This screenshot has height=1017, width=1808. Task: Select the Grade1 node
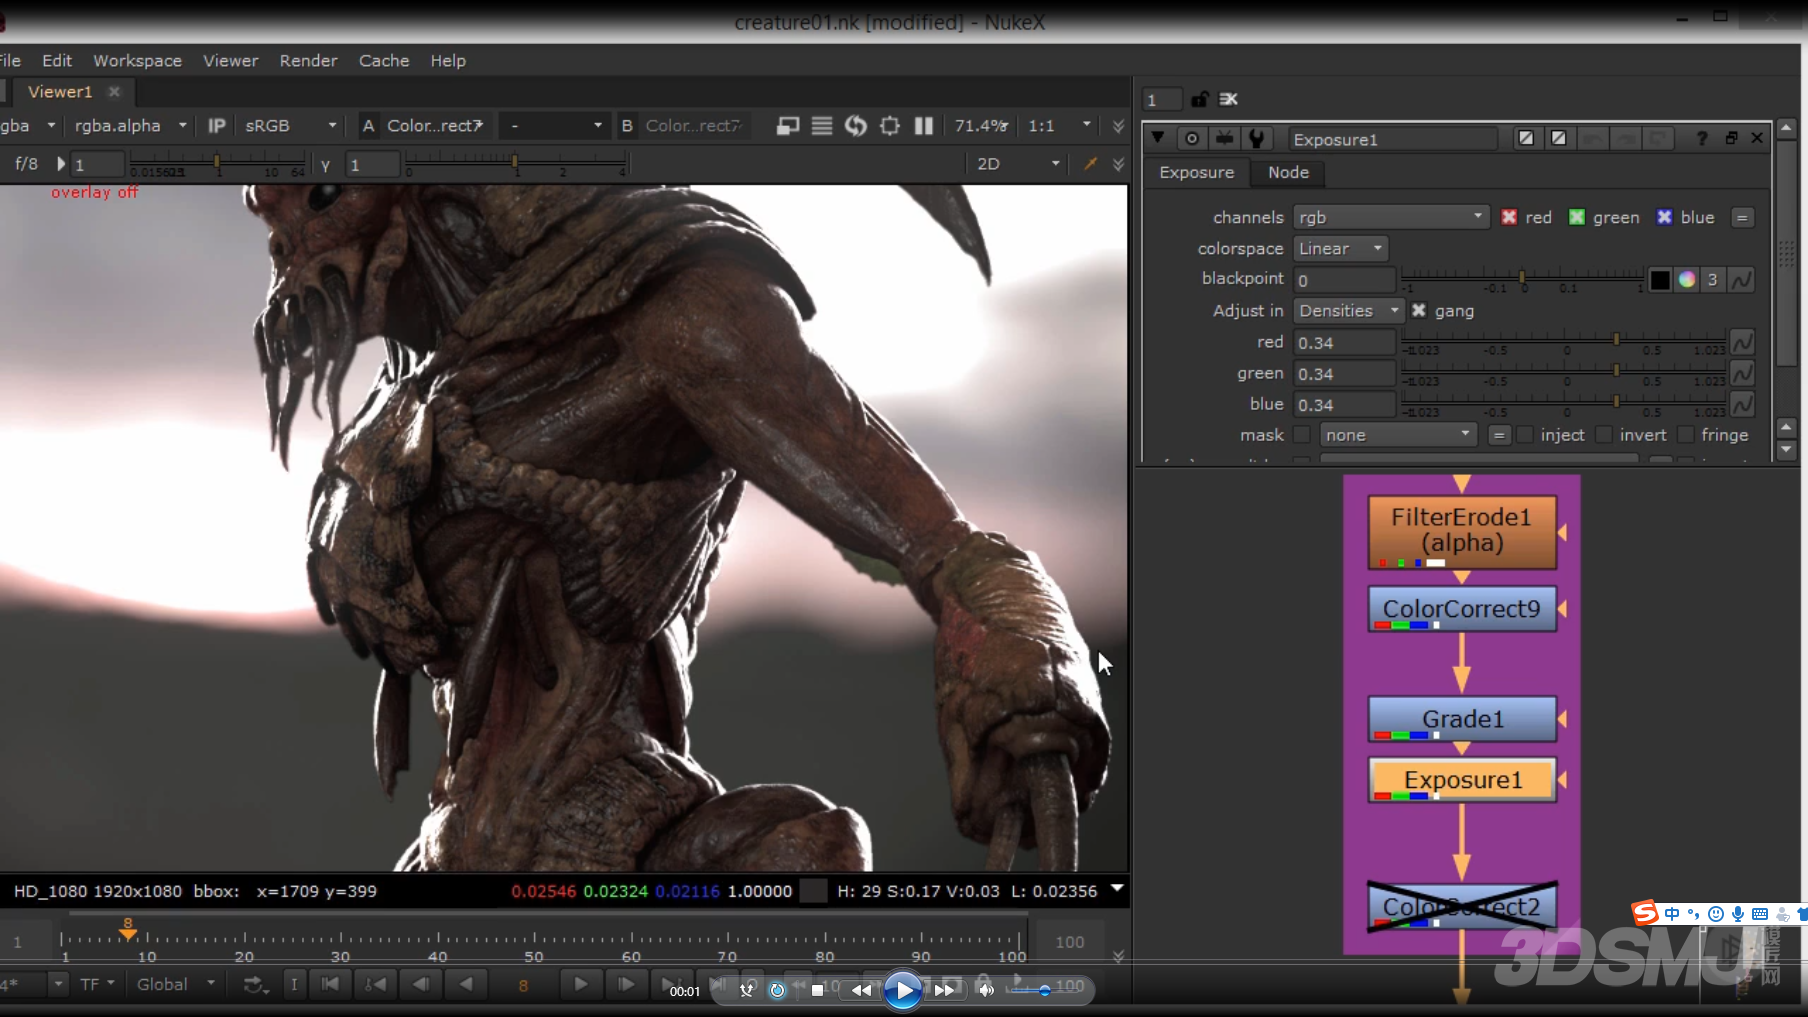(1462, 719)
